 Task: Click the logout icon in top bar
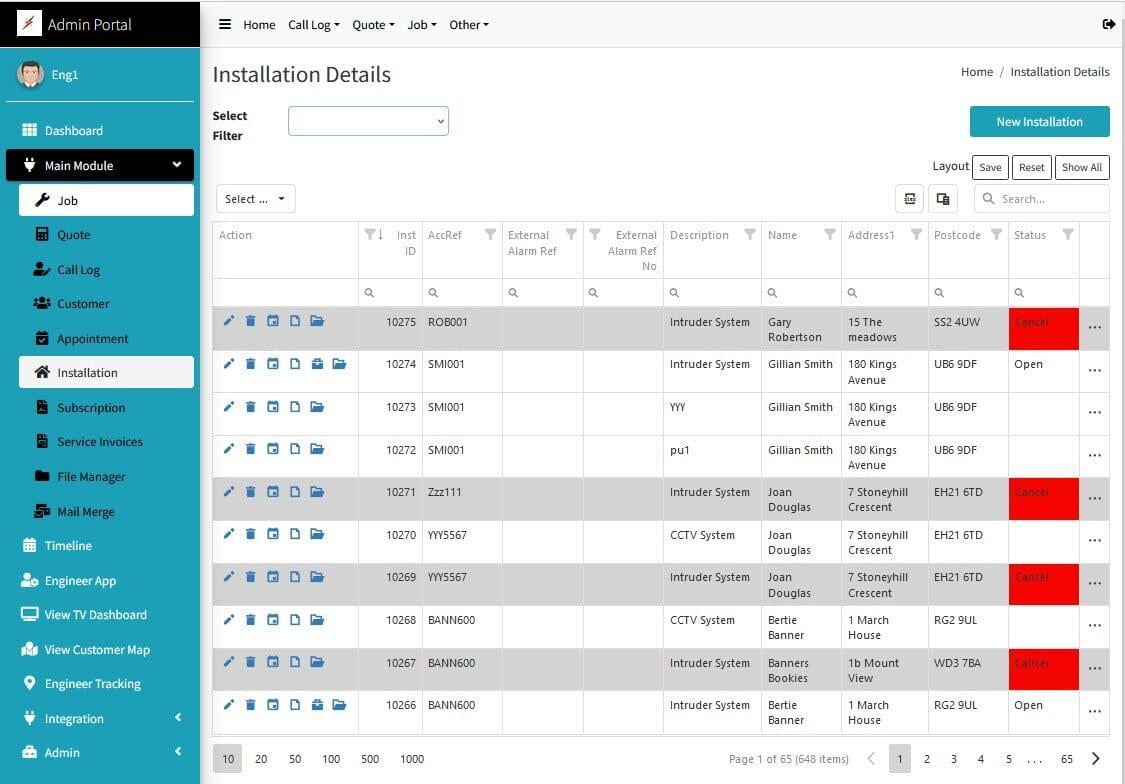coord(1108,24)
